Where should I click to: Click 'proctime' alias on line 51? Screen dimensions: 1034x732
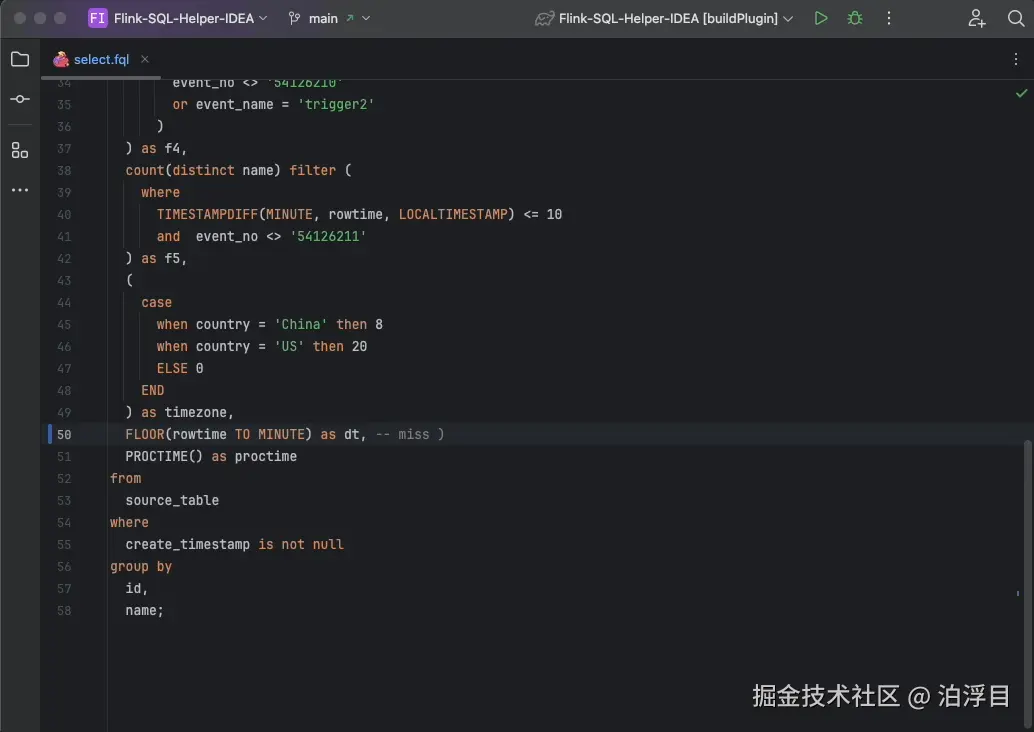(266, 456)
